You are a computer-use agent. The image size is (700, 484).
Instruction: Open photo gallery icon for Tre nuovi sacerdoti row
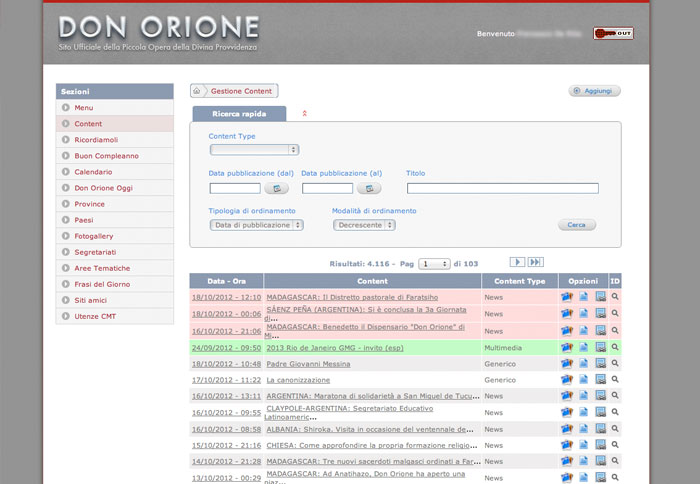[x=567, y=461]
